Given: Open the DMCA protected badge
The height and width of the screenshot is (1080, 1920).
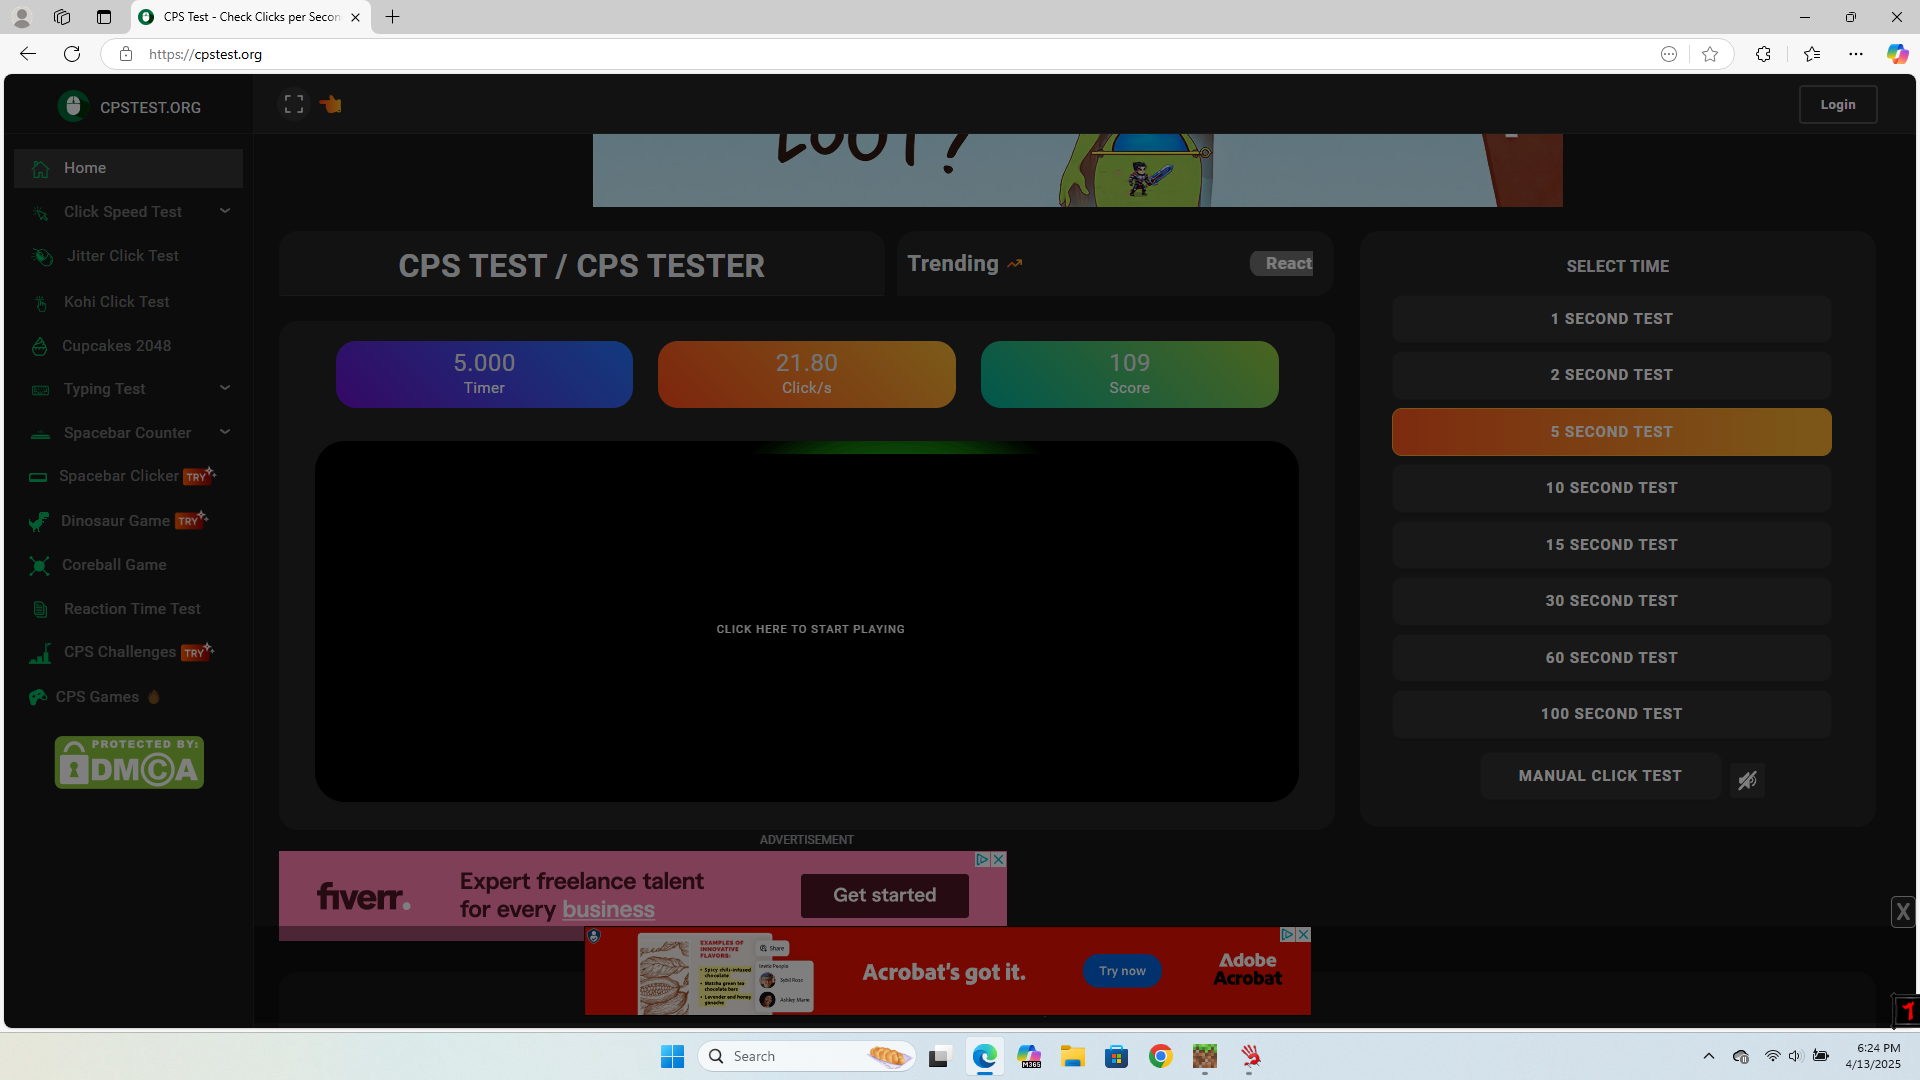Looking at the screenshot, I should (x=129, y=763).
